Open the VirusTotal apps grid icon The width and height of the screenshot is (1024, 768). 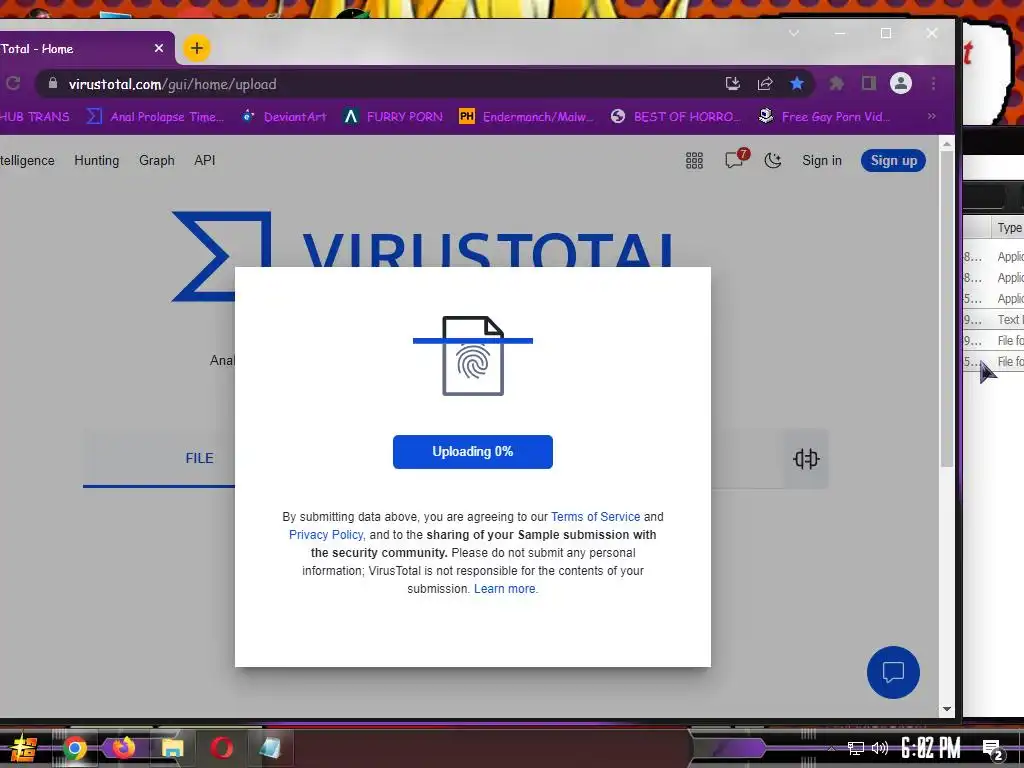tap(694, 161)
